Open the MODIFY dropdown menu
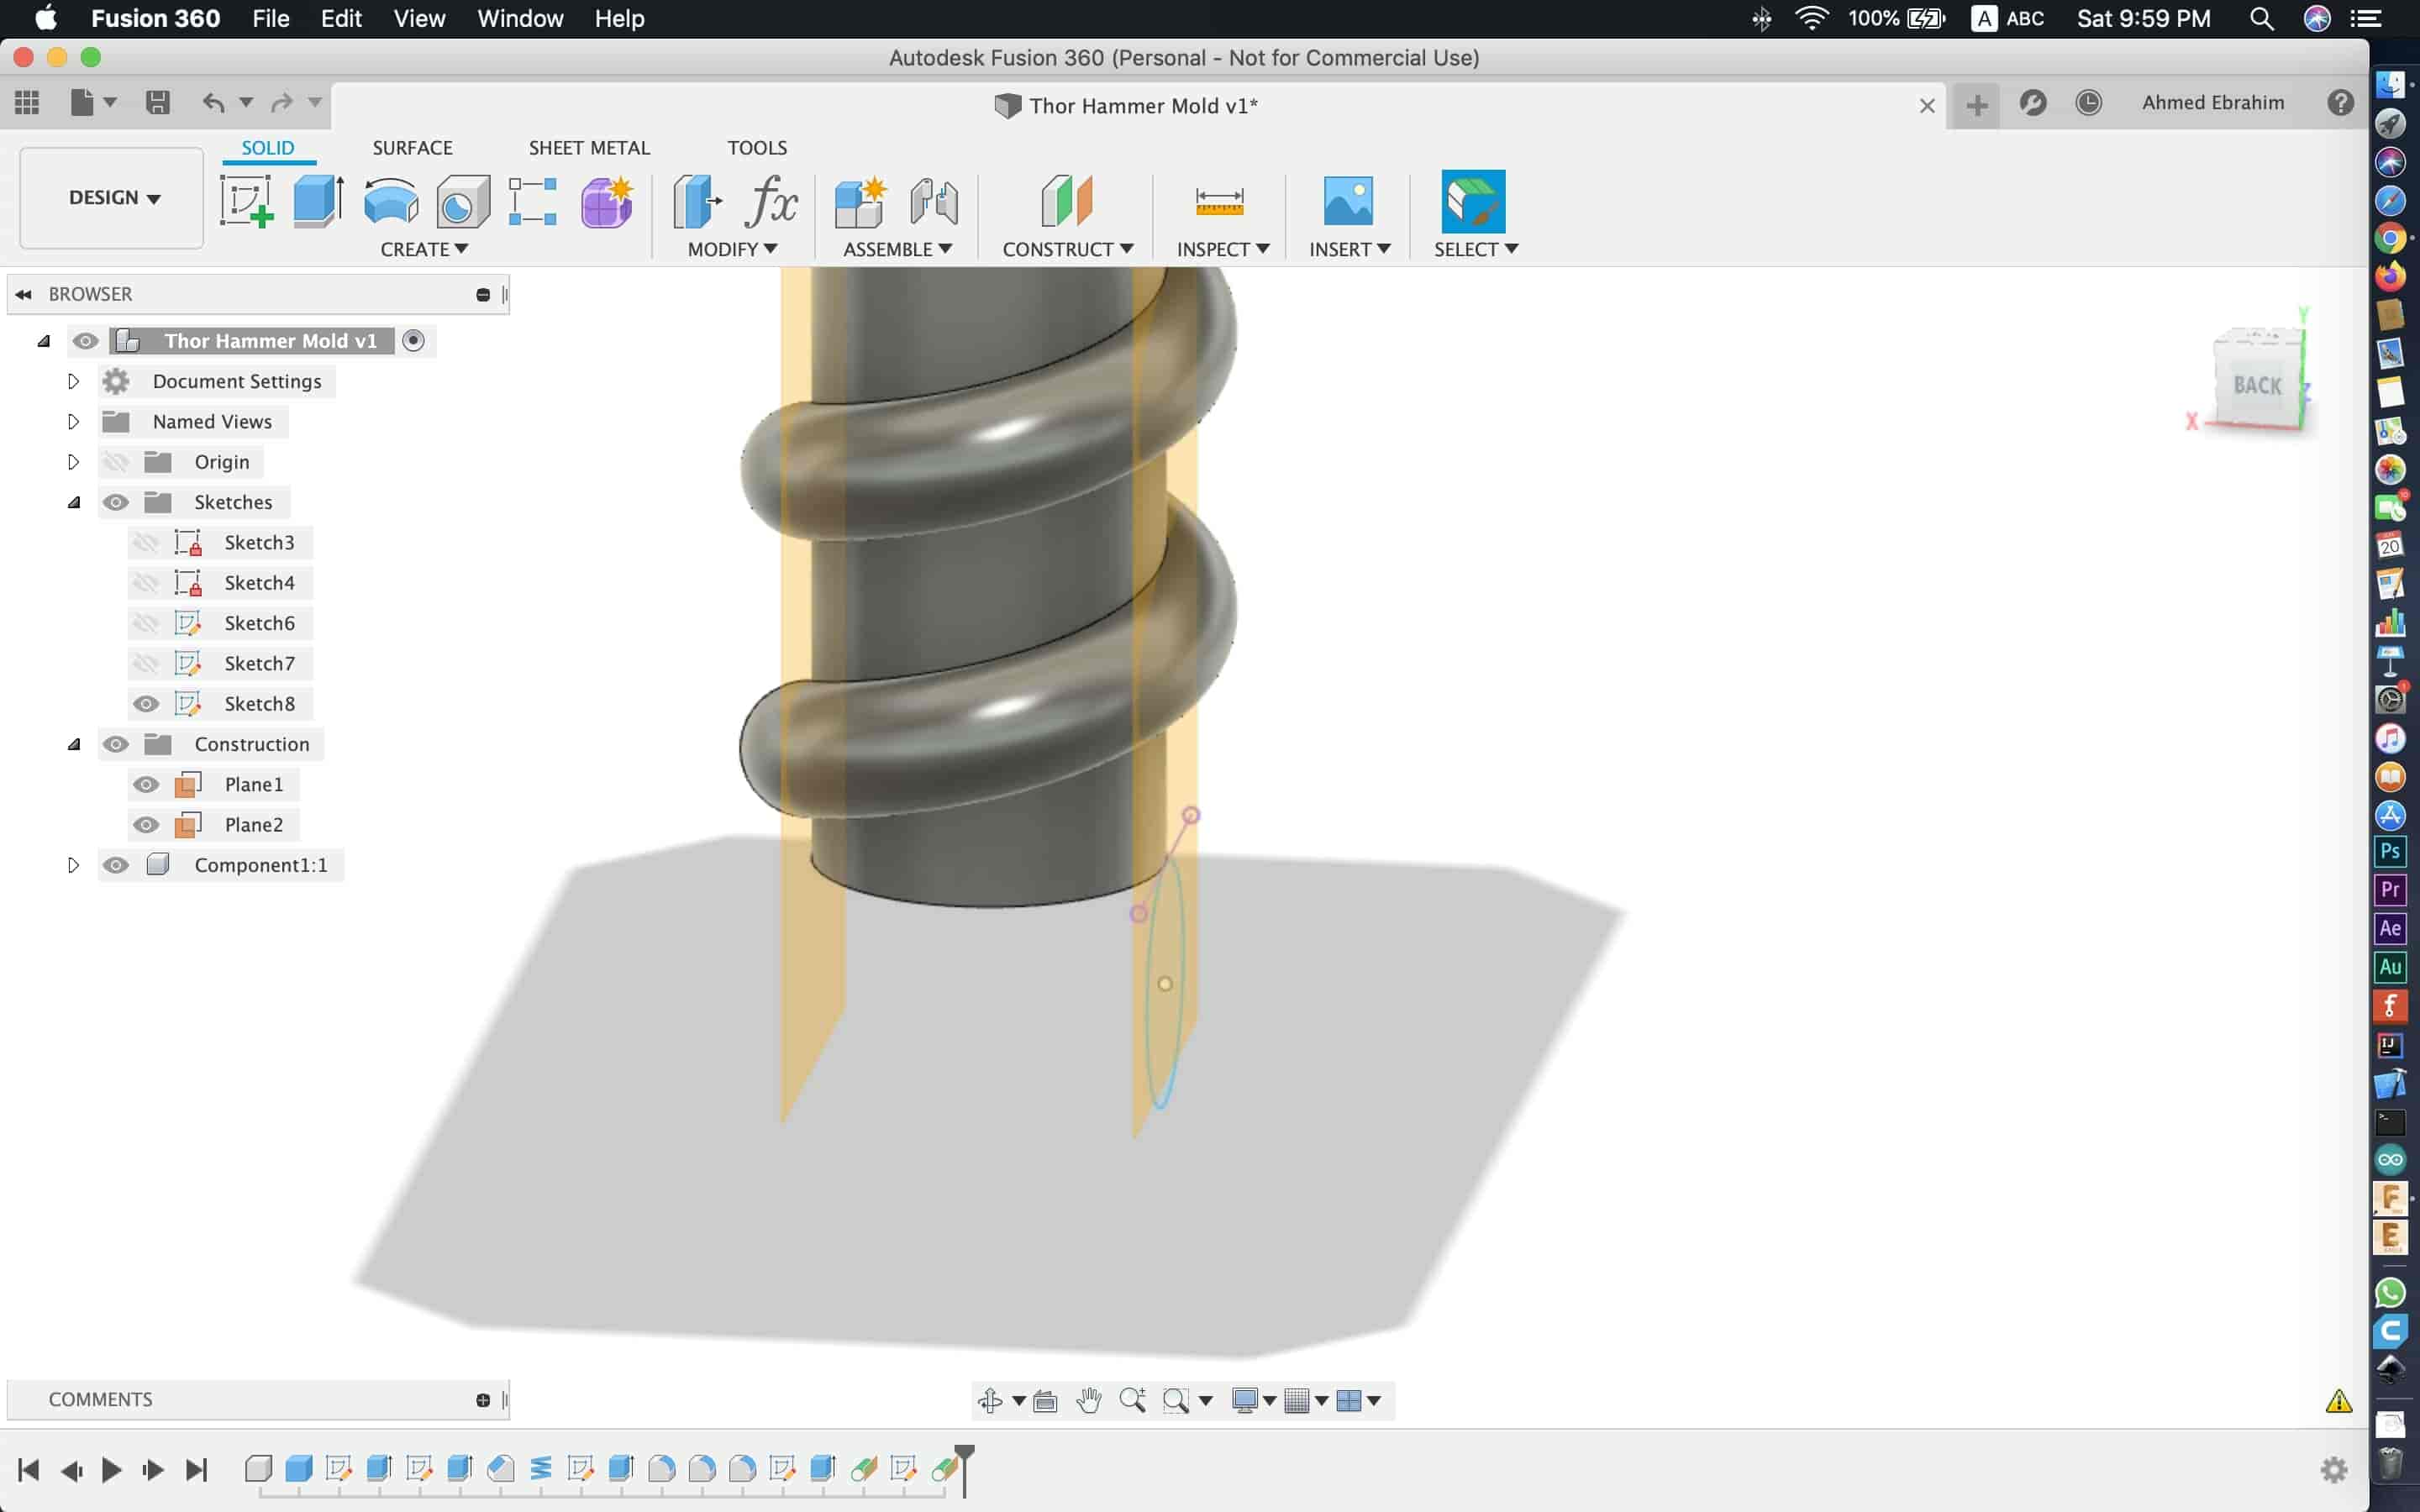 (732, 249)
